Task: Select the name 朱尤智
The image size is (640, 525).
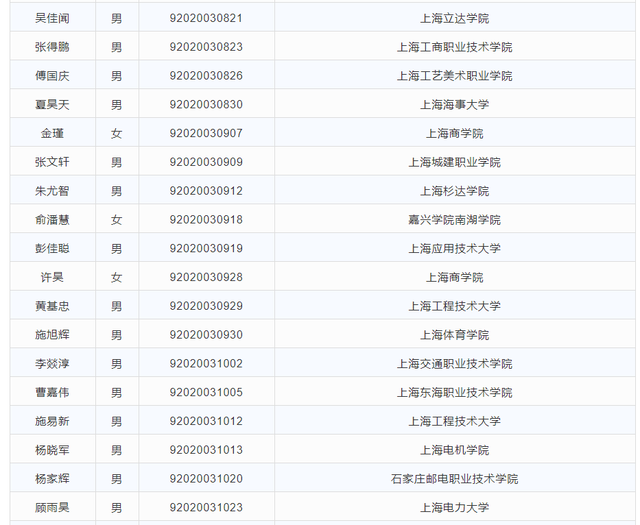Action: tap(52, 191)
